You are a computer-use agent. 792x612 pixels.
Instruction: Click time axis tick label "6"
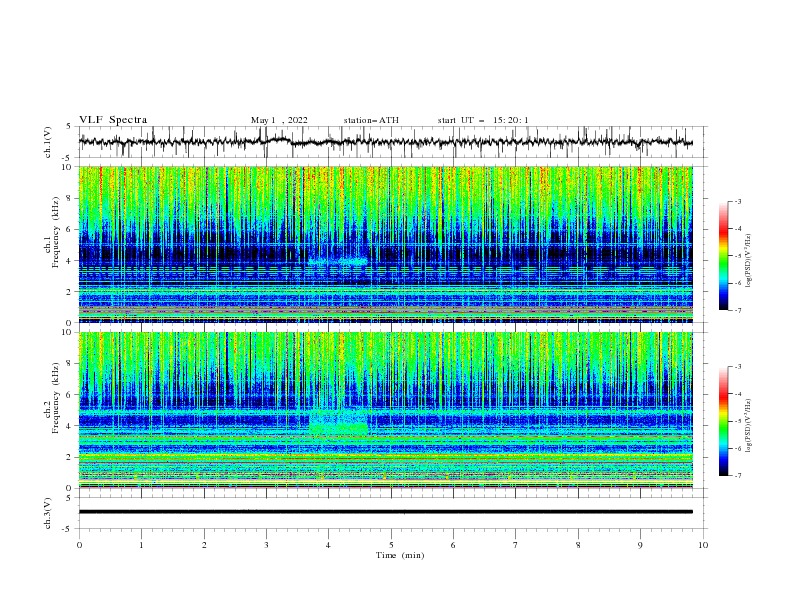tap(454, 545)
